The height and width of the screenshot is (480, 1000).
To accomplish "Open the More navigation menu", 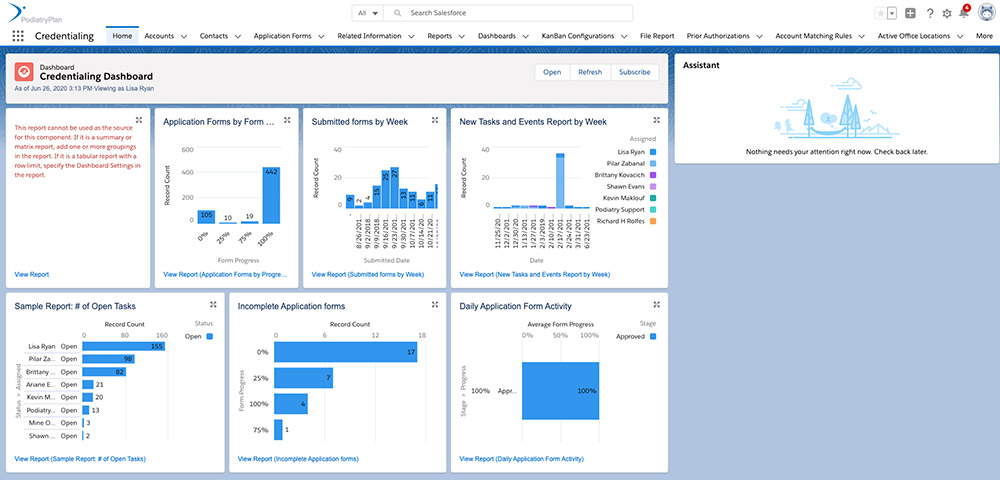I will [x=984, y=36].
